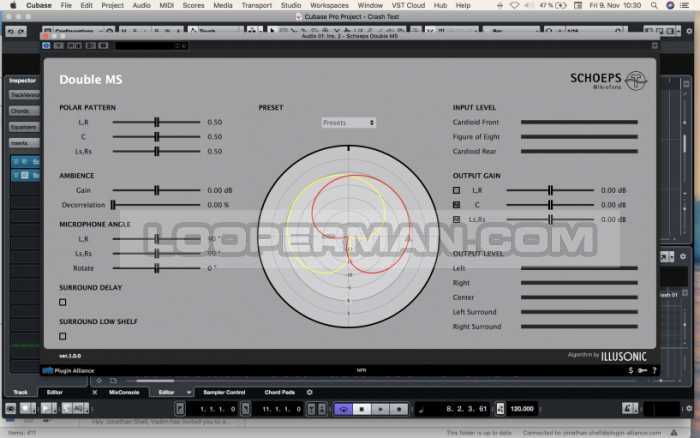Adjust Polar Pattern C slider
This screenshot has width=700, height=438.
pos(157,137)
